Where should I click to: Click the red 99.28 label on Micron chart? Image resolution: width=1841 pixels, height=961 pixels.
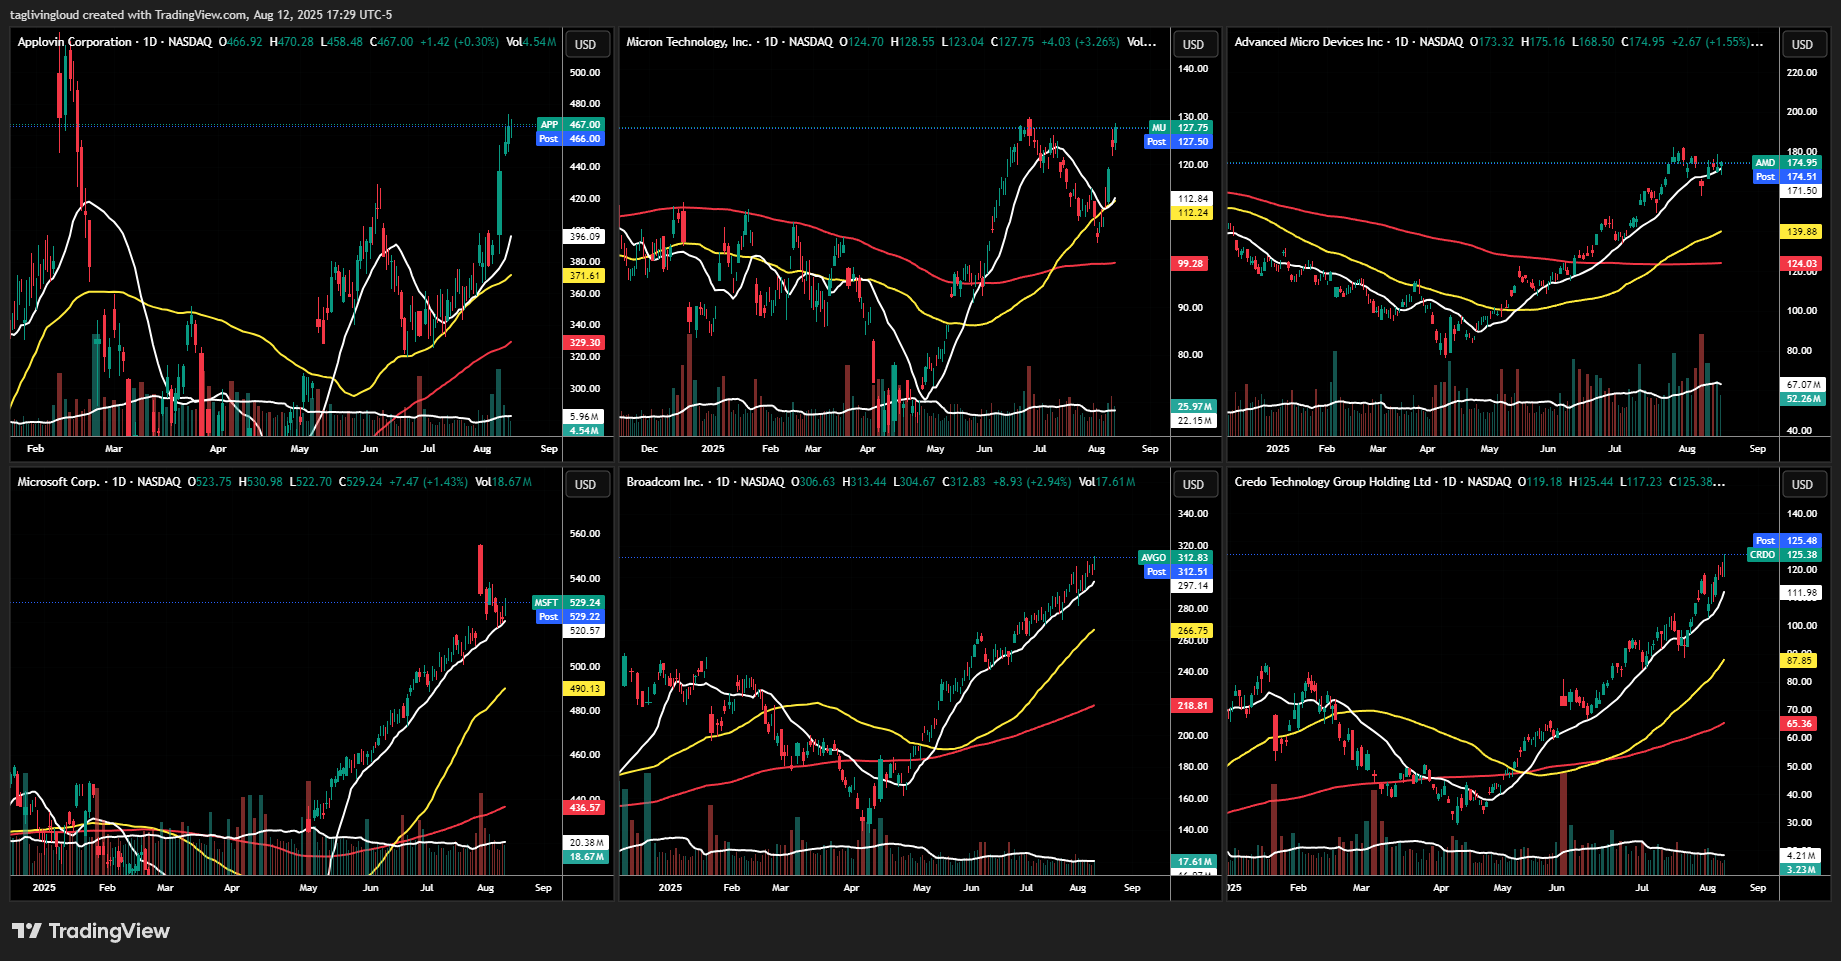tap(1190, 264)
